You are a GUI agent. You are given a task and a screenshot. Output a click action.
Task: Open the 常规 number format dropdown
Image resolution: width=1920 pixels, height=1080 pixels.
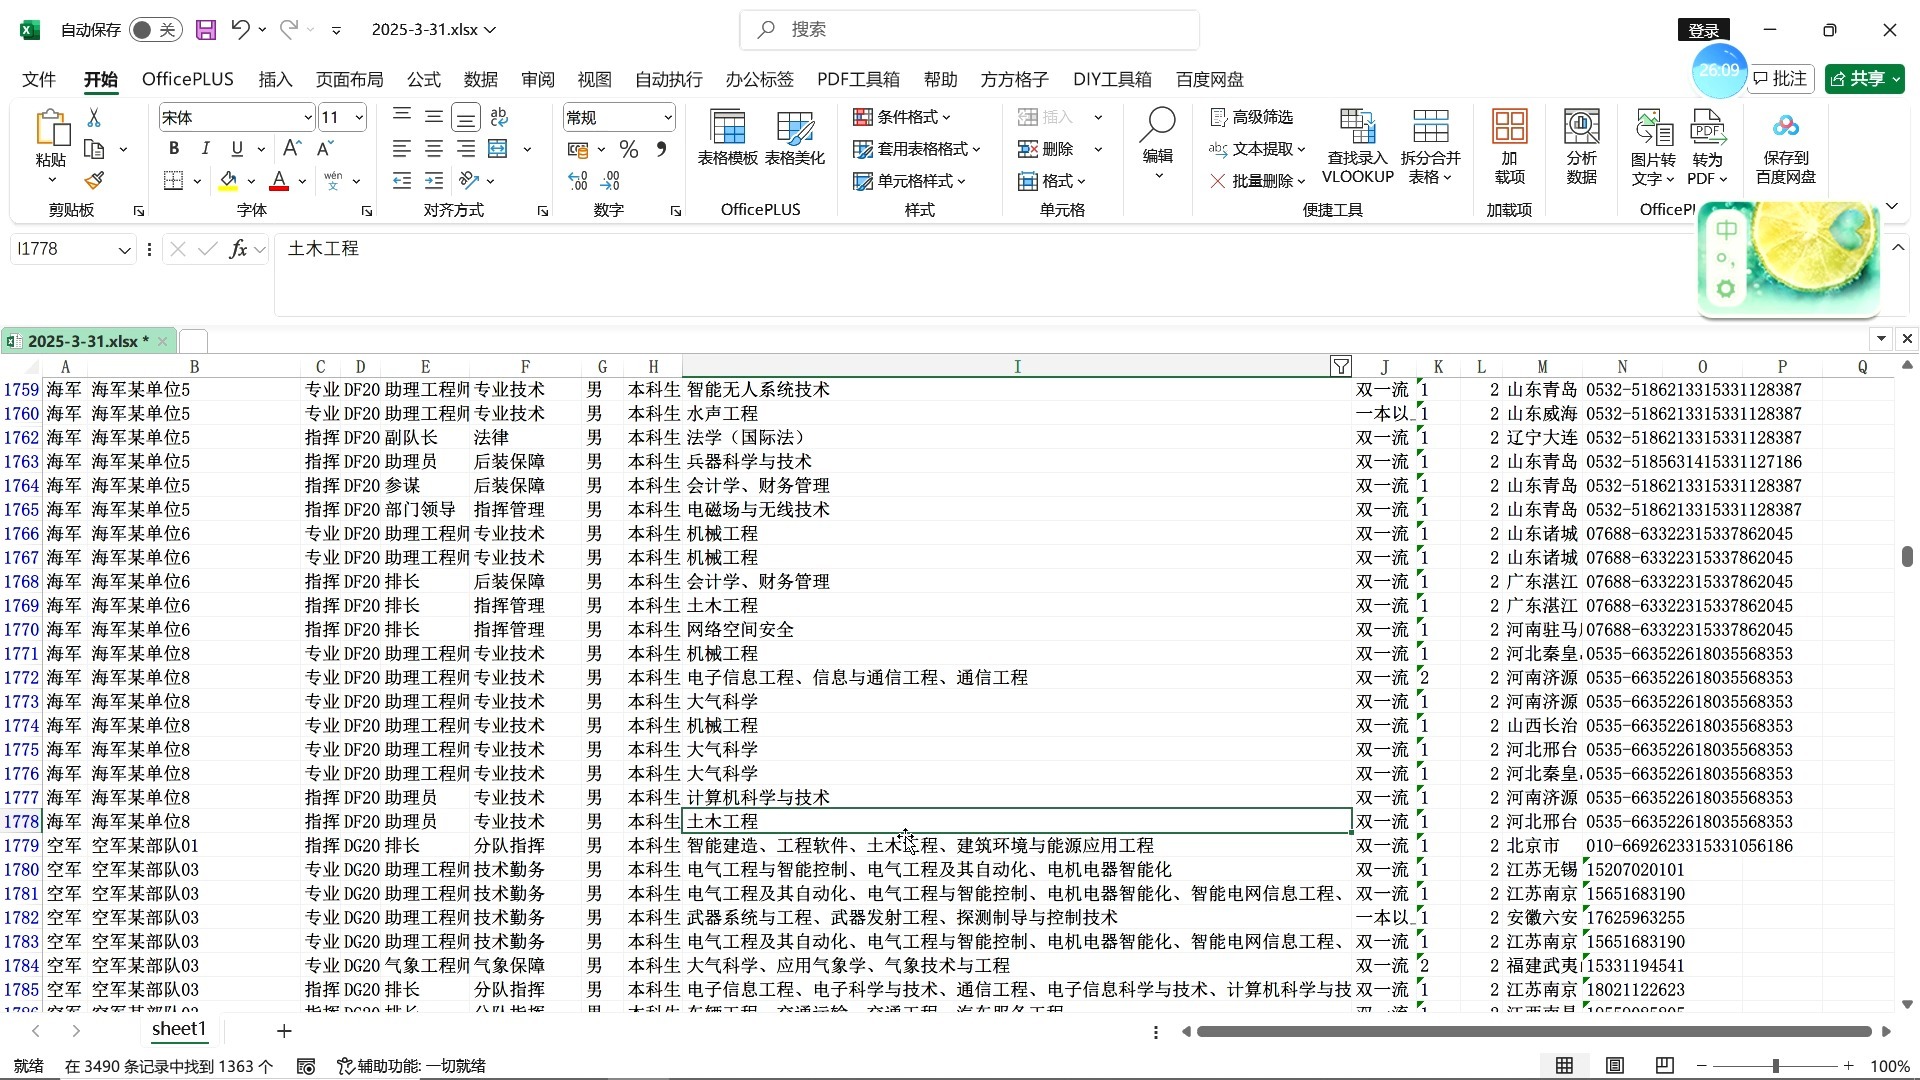[667, 118]
